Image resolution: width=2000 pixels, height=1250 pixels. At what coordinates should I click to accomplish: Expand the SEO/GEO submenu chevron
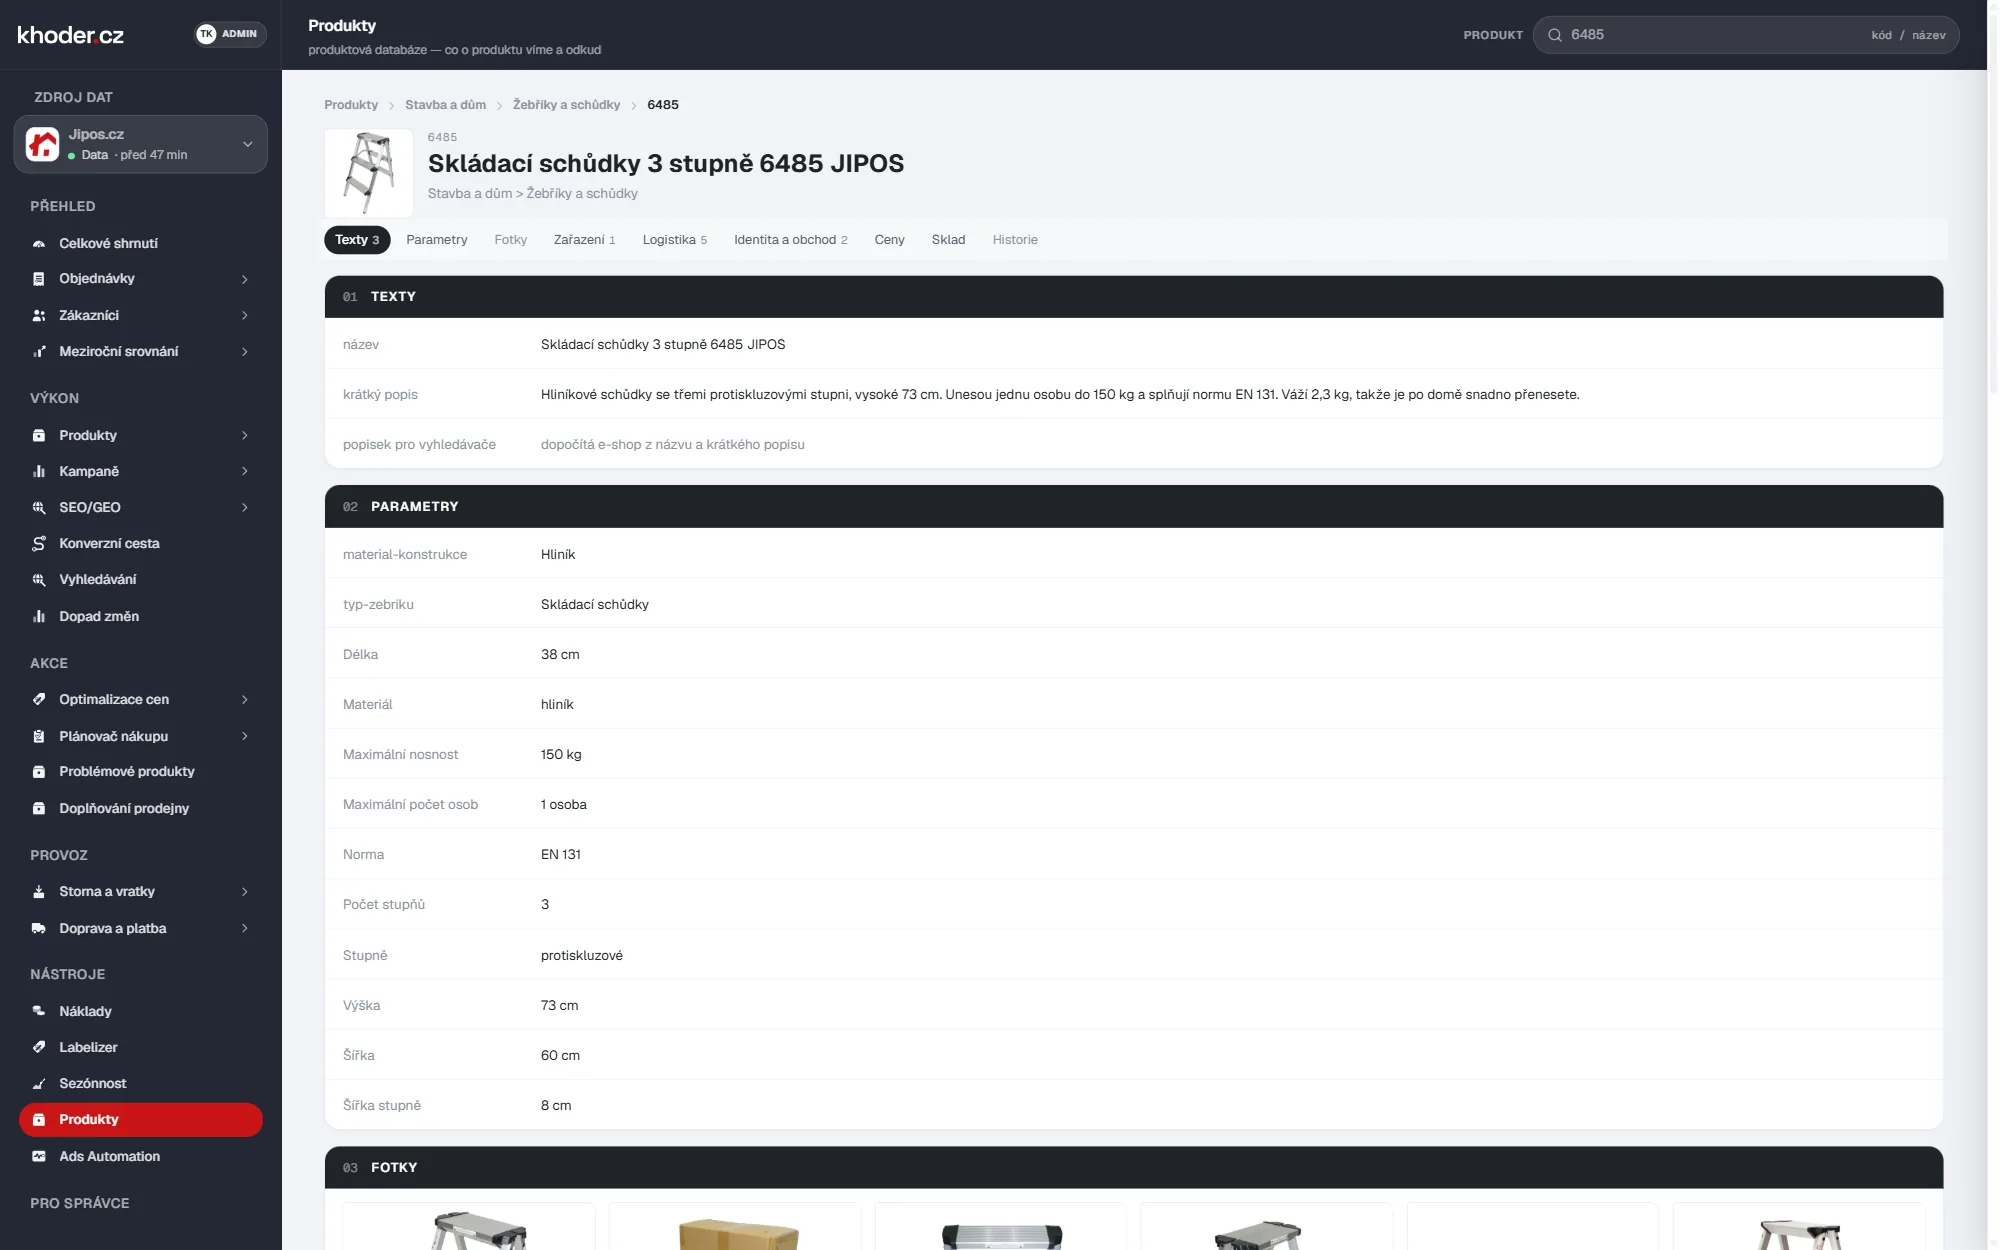pyautogui.click(x=244, y=507)
